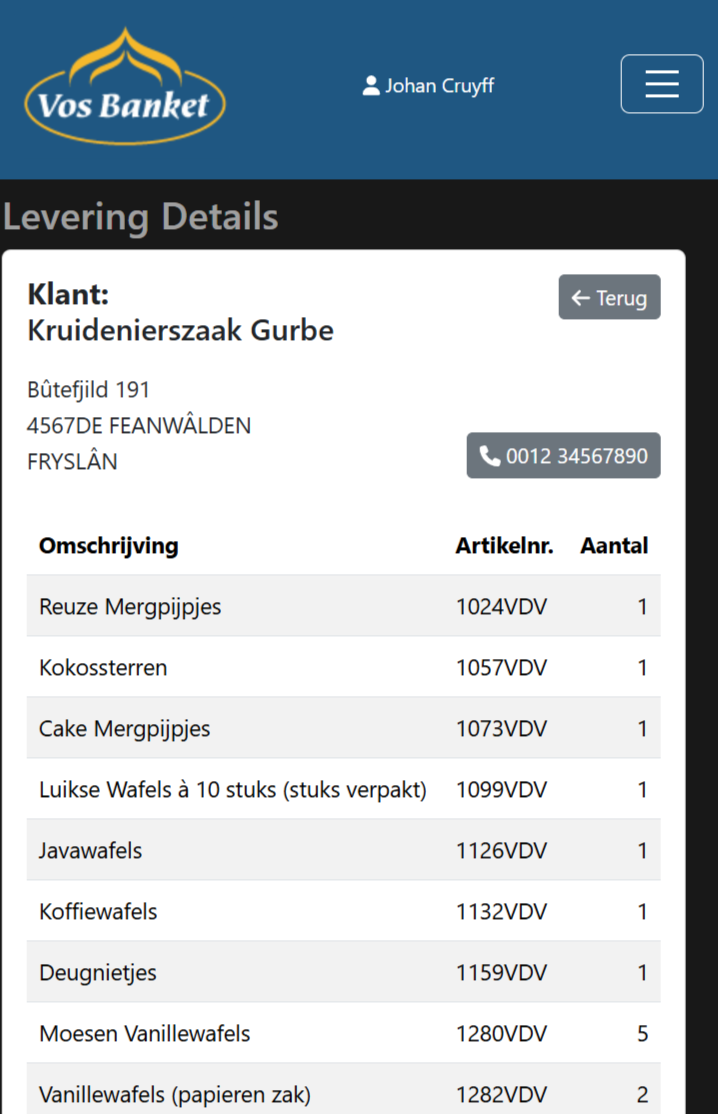The width and height of the screenshot is (718, 1114).
Task: Click the user profile person icon
Action: [x=371, y=85]
